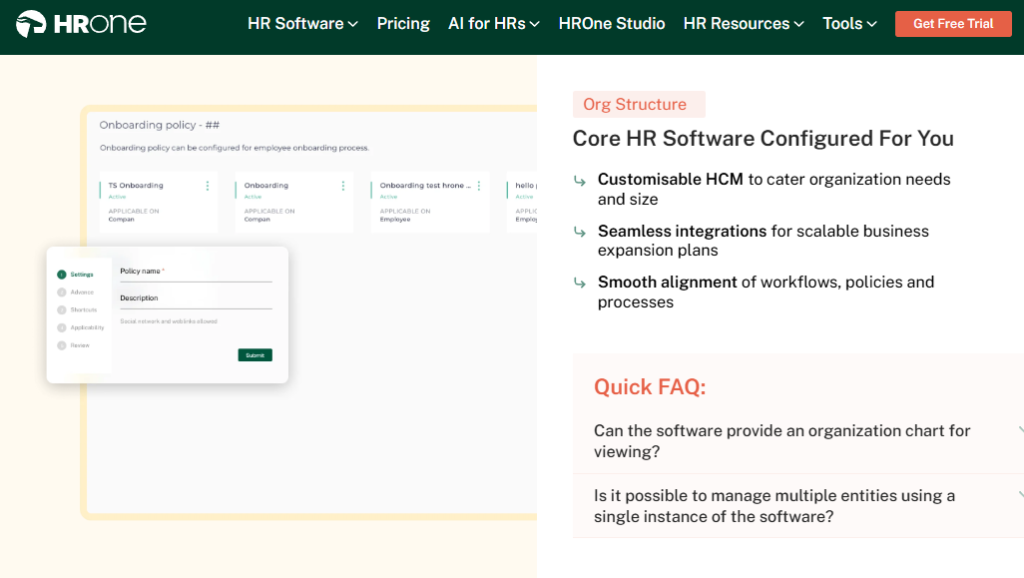The image size is (1024, 578).
Task: Open the Tools dropdown menu
Action: point(849,24)
